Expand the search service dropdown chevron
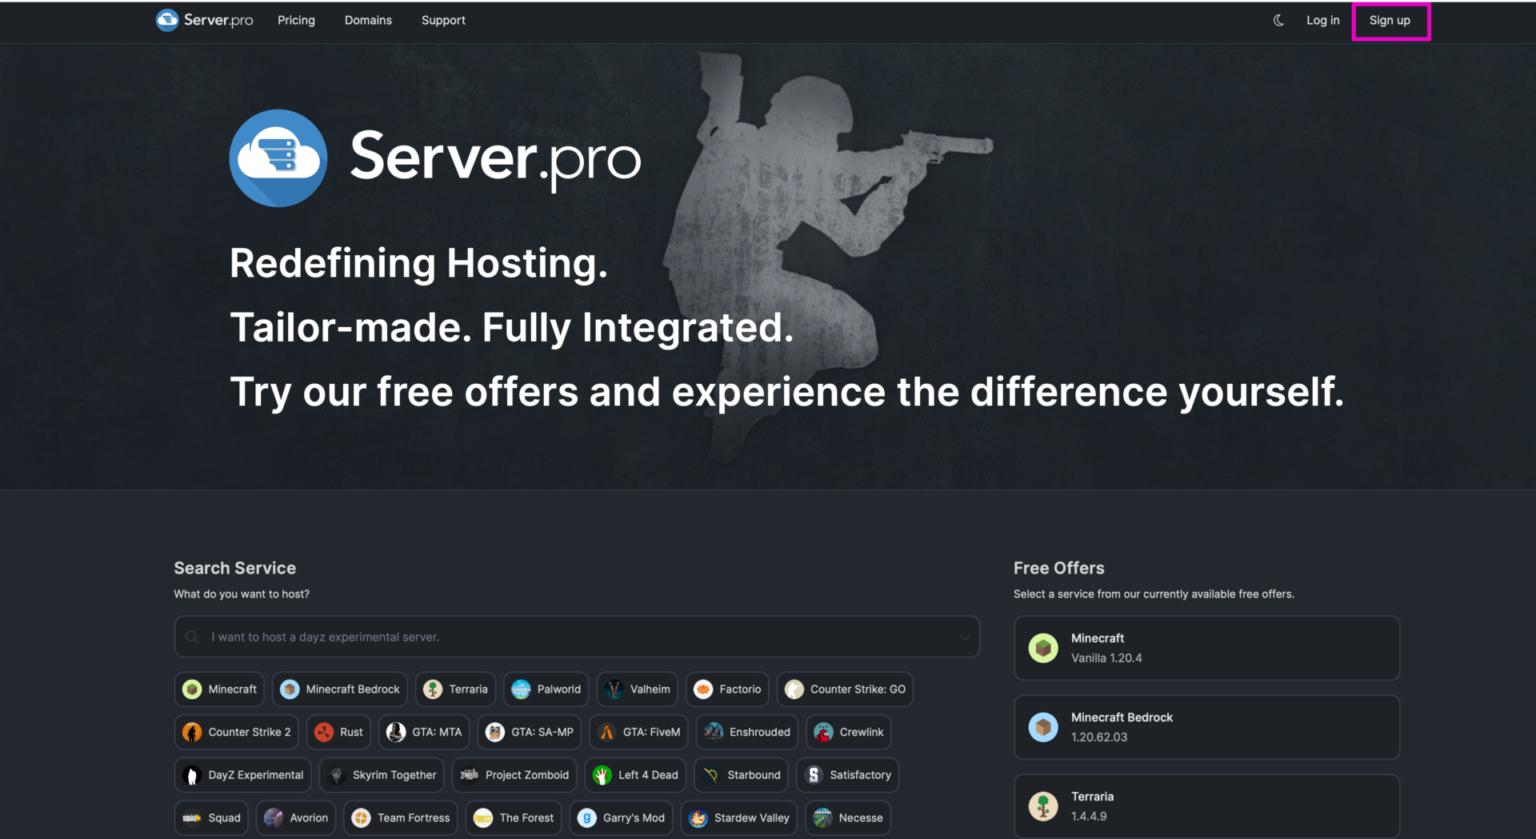 click(964, 637)
